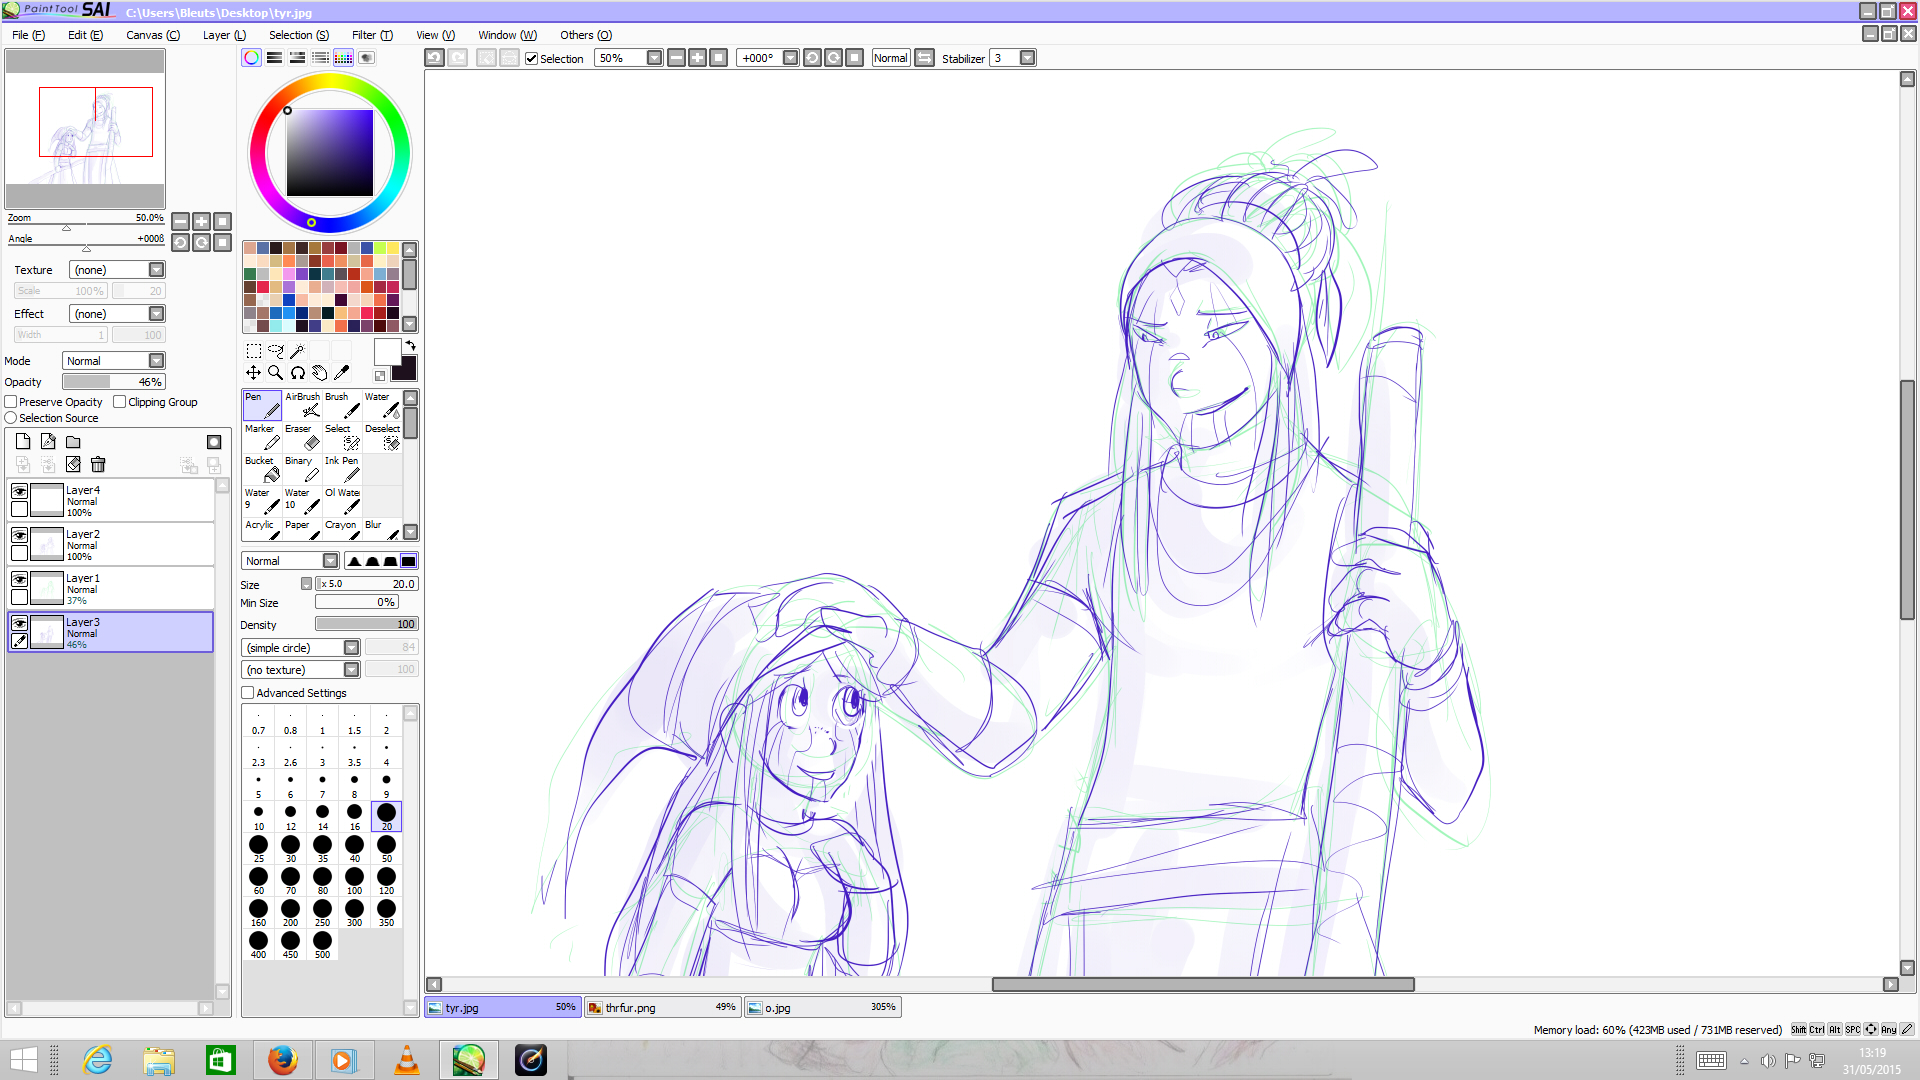Hide Layer2 using its eye icon

[19, 535]
